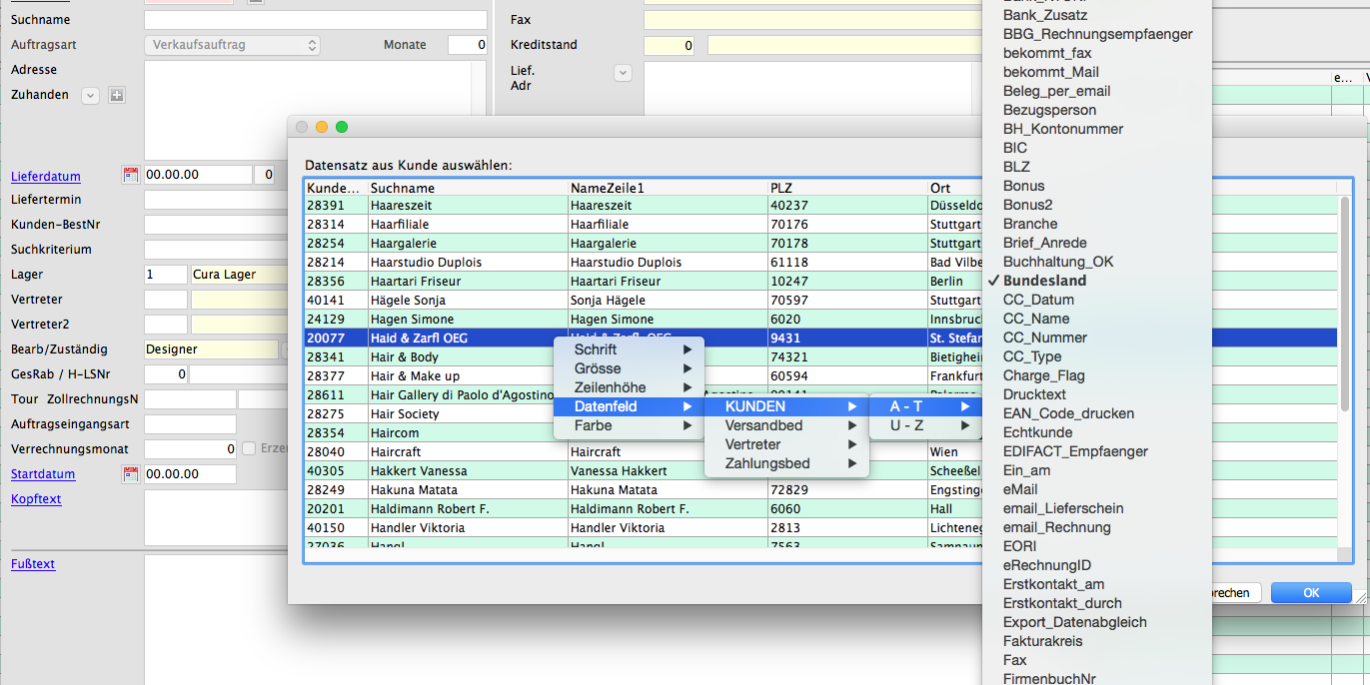This screenshot has width=1370, height=685.
Task: Pick Bezugsperson from the field list
Action: point(1097,110)
